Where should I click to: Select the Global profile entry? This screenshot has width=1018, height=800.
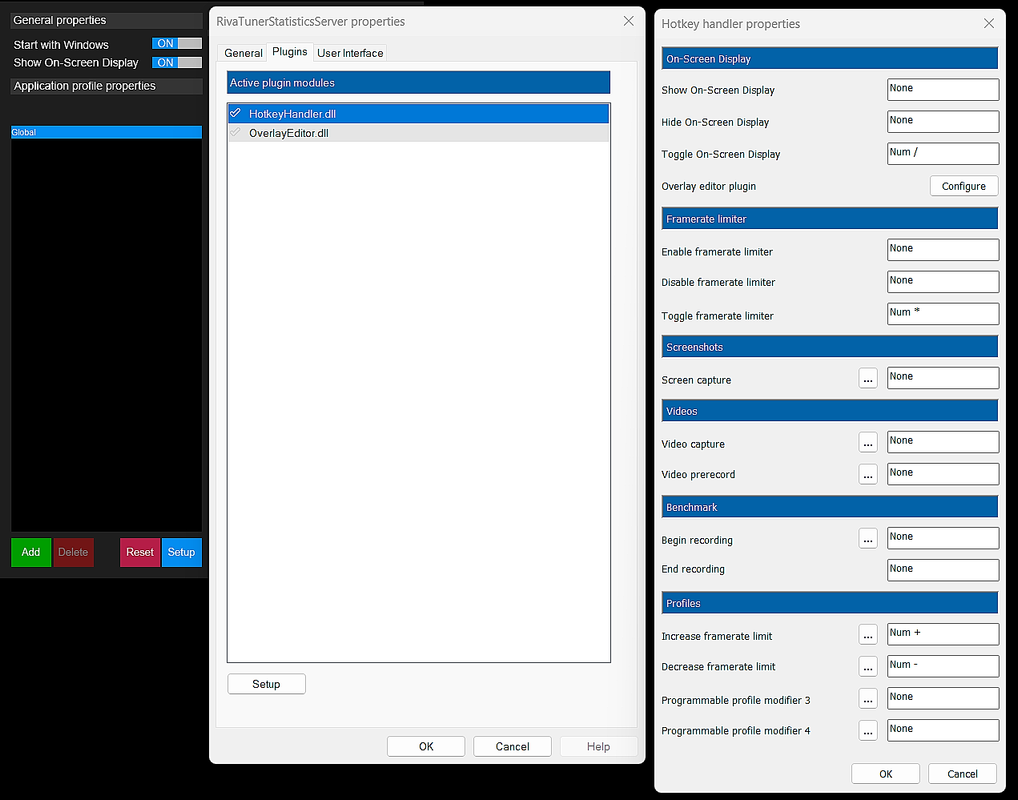[x=106, y=132]
